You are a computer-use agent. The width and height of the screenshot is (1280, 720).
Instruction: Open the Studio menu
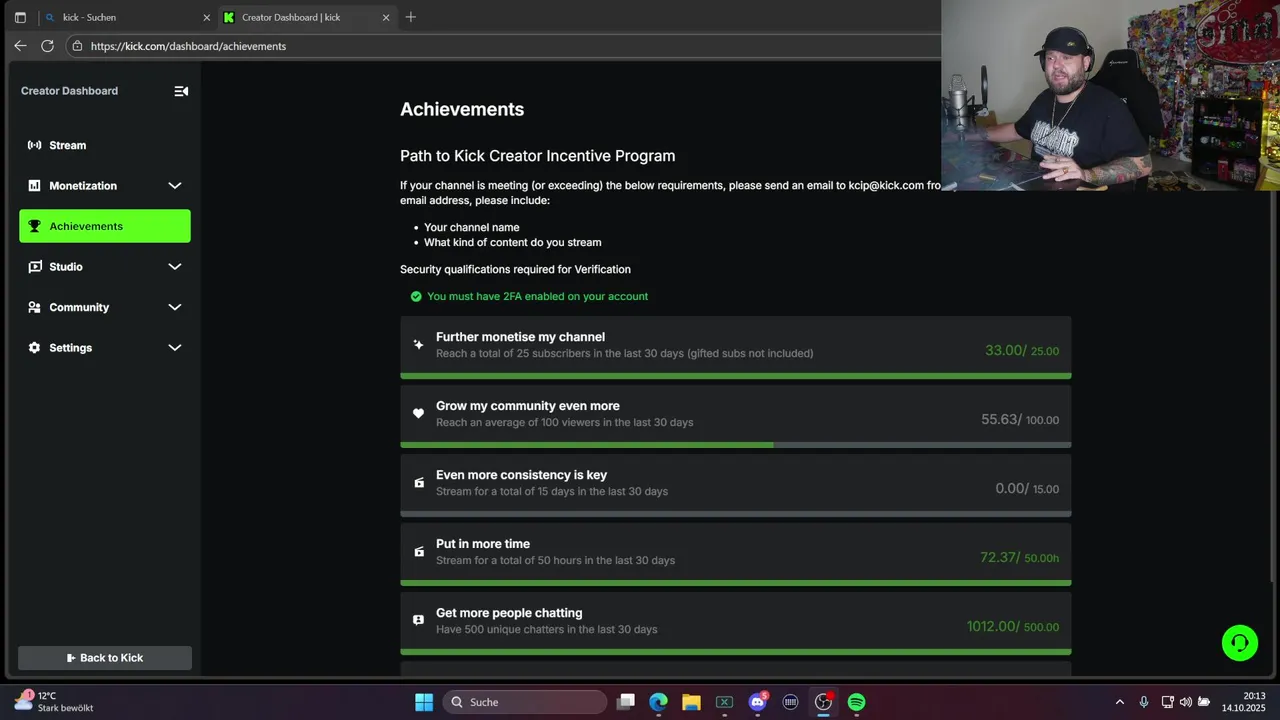pyautogui.click(x=105, y=267)
